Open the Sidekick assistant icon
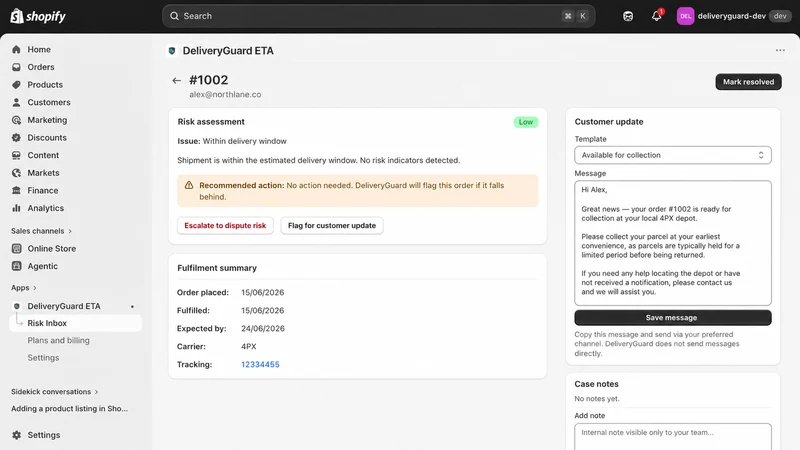This screenshot has height=450, width=800. [x=628, y=16]
